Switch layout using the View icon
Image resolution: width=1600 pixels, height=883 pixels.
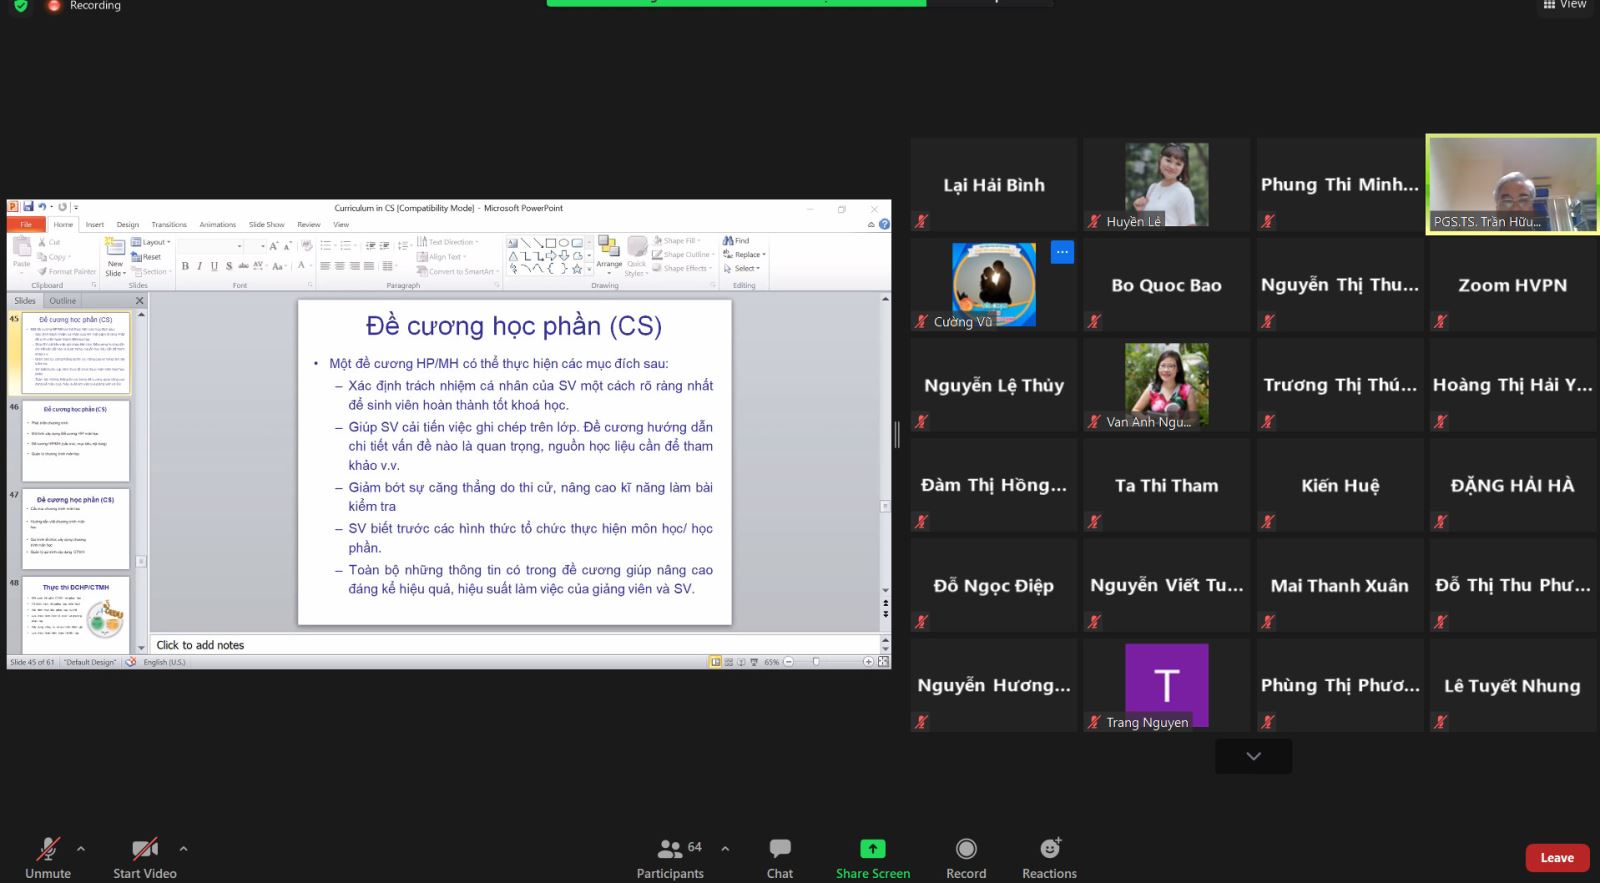point(1565,5)
